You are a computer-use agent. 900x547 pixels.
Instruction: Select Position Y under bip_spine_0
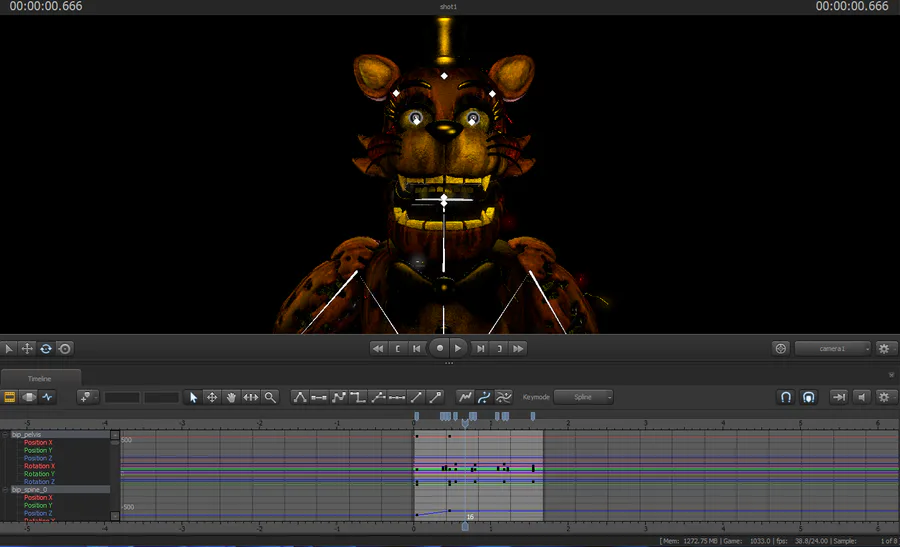coord(38,505)
